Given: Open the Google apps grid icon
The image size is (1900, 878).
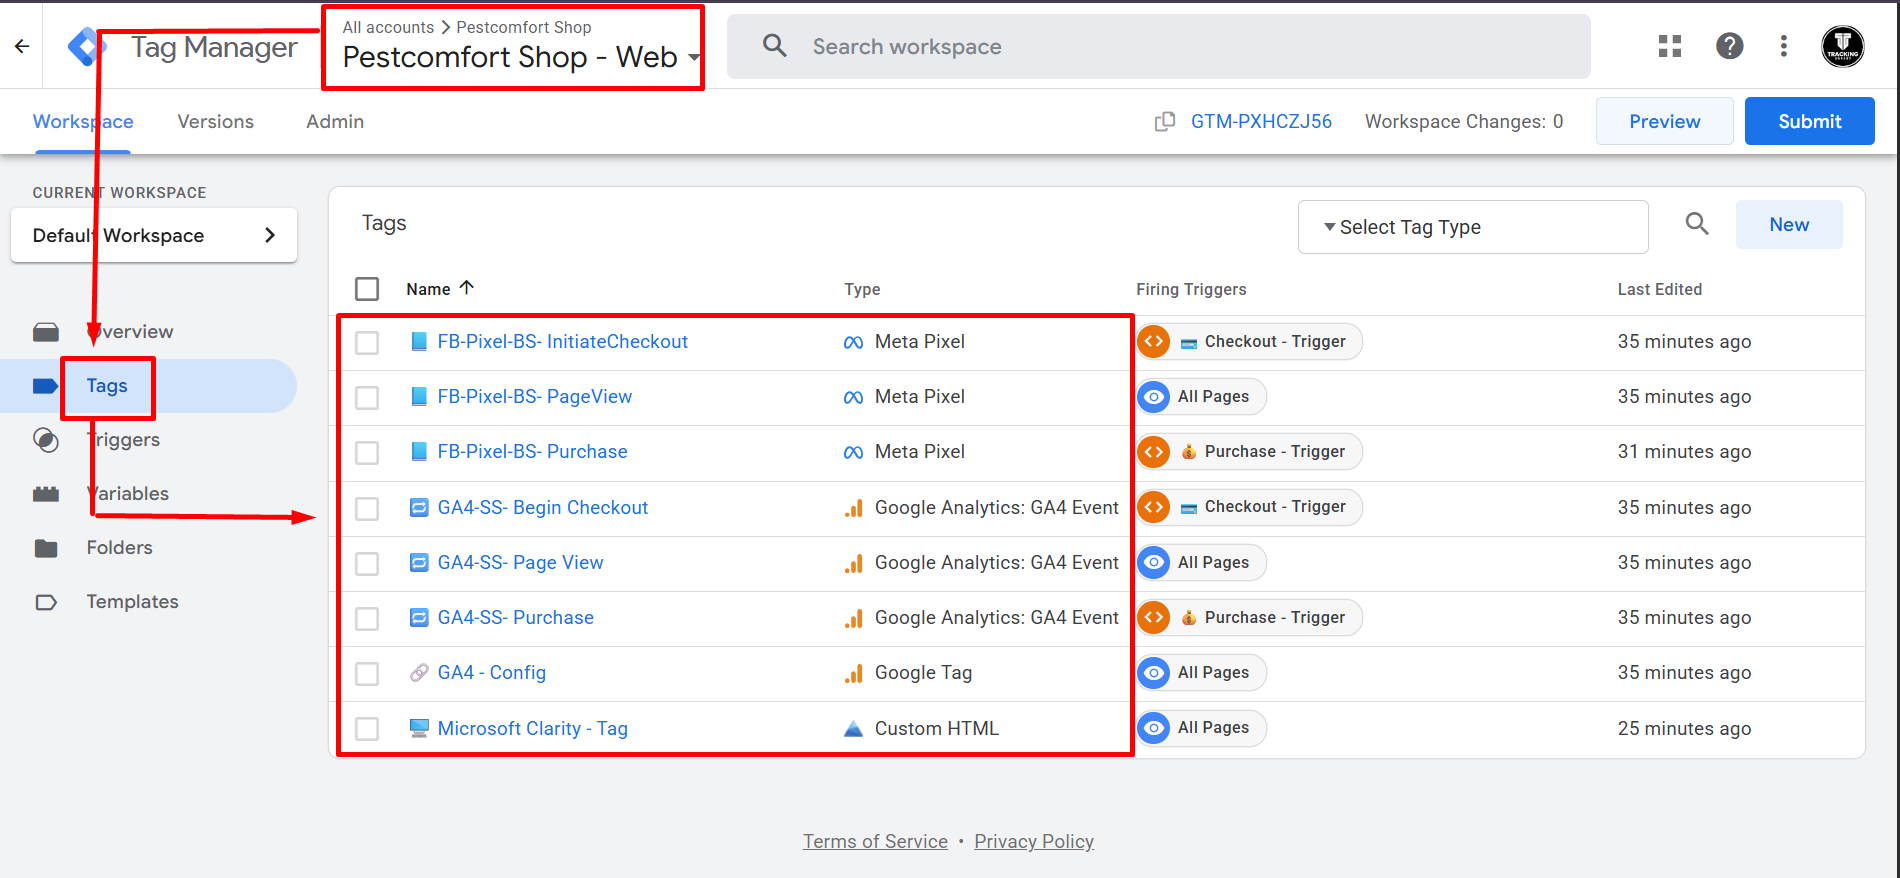Looking at the screenshot, I should [x=1670, y=46].
